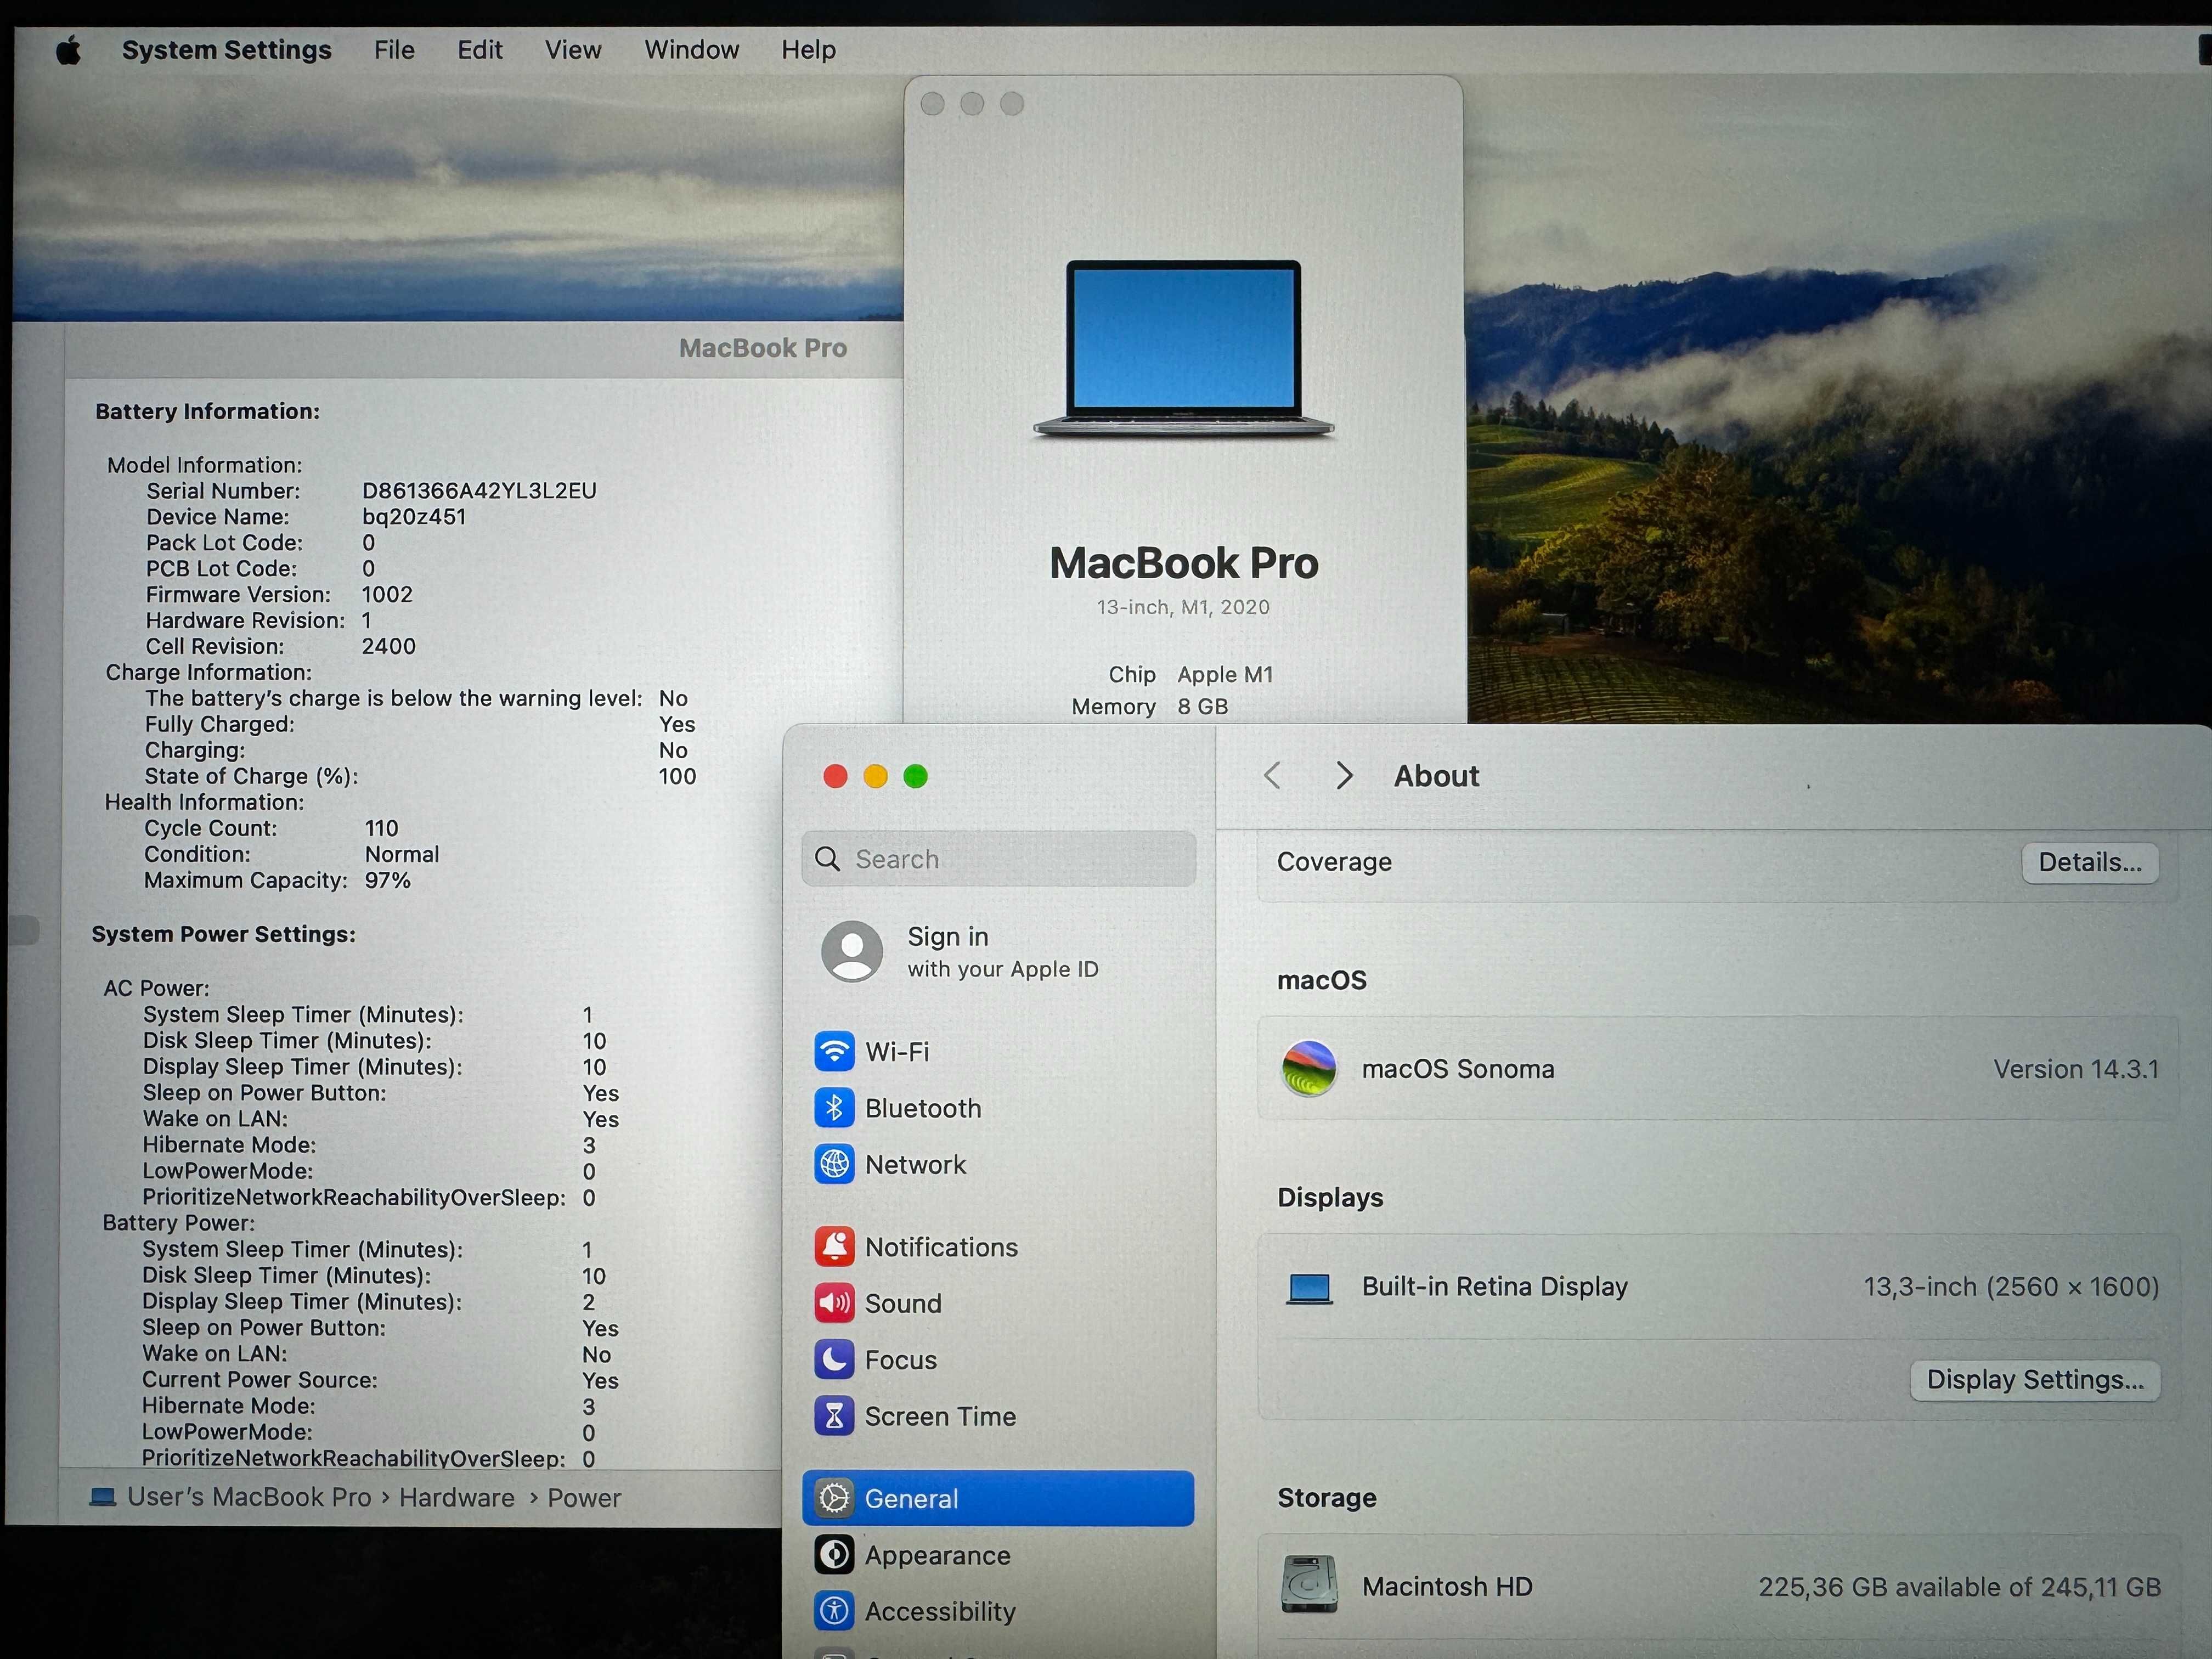Click the Battery Information heading

pos(207,411)
